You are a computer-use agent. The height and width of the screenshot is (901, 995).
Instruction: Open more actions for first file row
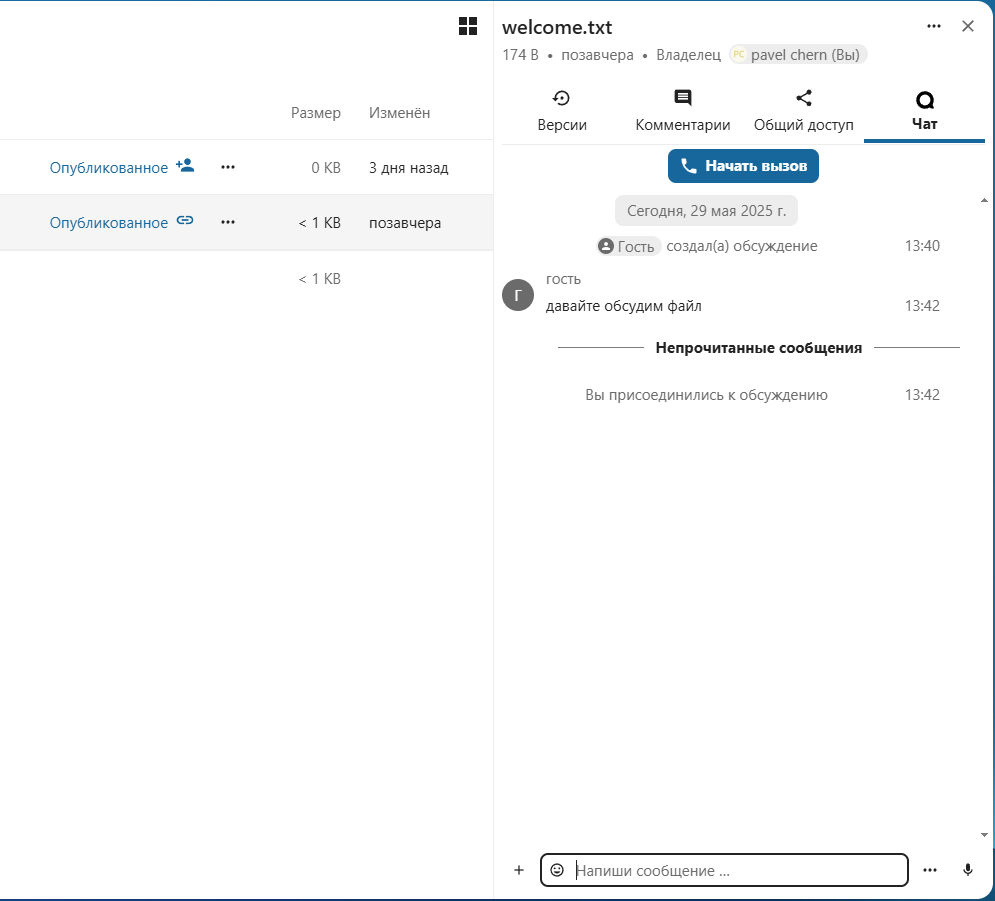click(228, 167)
